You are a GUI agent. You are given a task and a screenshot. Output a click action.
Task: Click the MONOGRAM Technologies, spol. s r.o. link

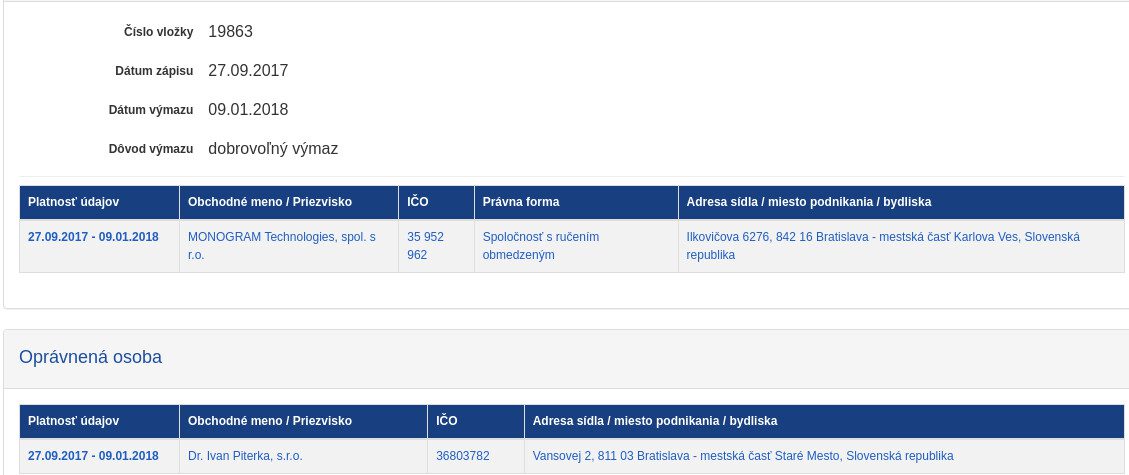pyautogui.click(x=281, y=238)
